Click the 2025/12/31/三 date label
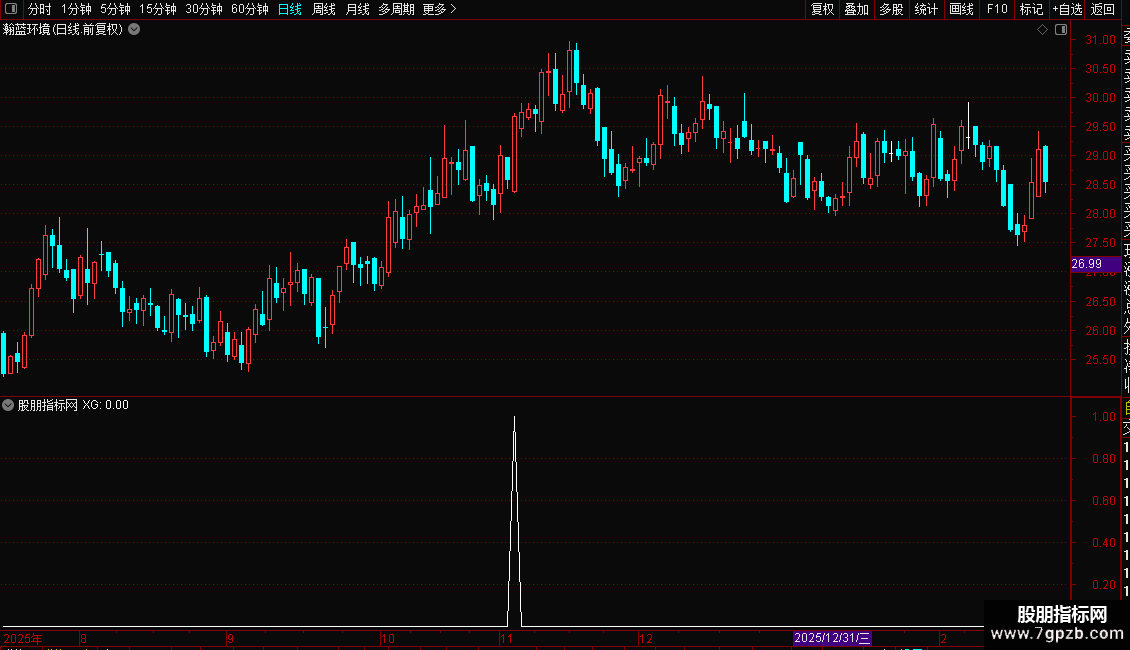The image size is (1130, 650). coord(832,638)
